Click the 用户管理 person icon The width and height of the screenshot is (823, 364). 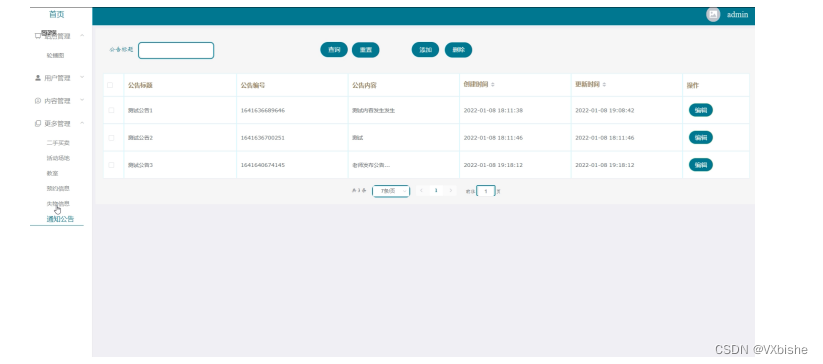38,78
